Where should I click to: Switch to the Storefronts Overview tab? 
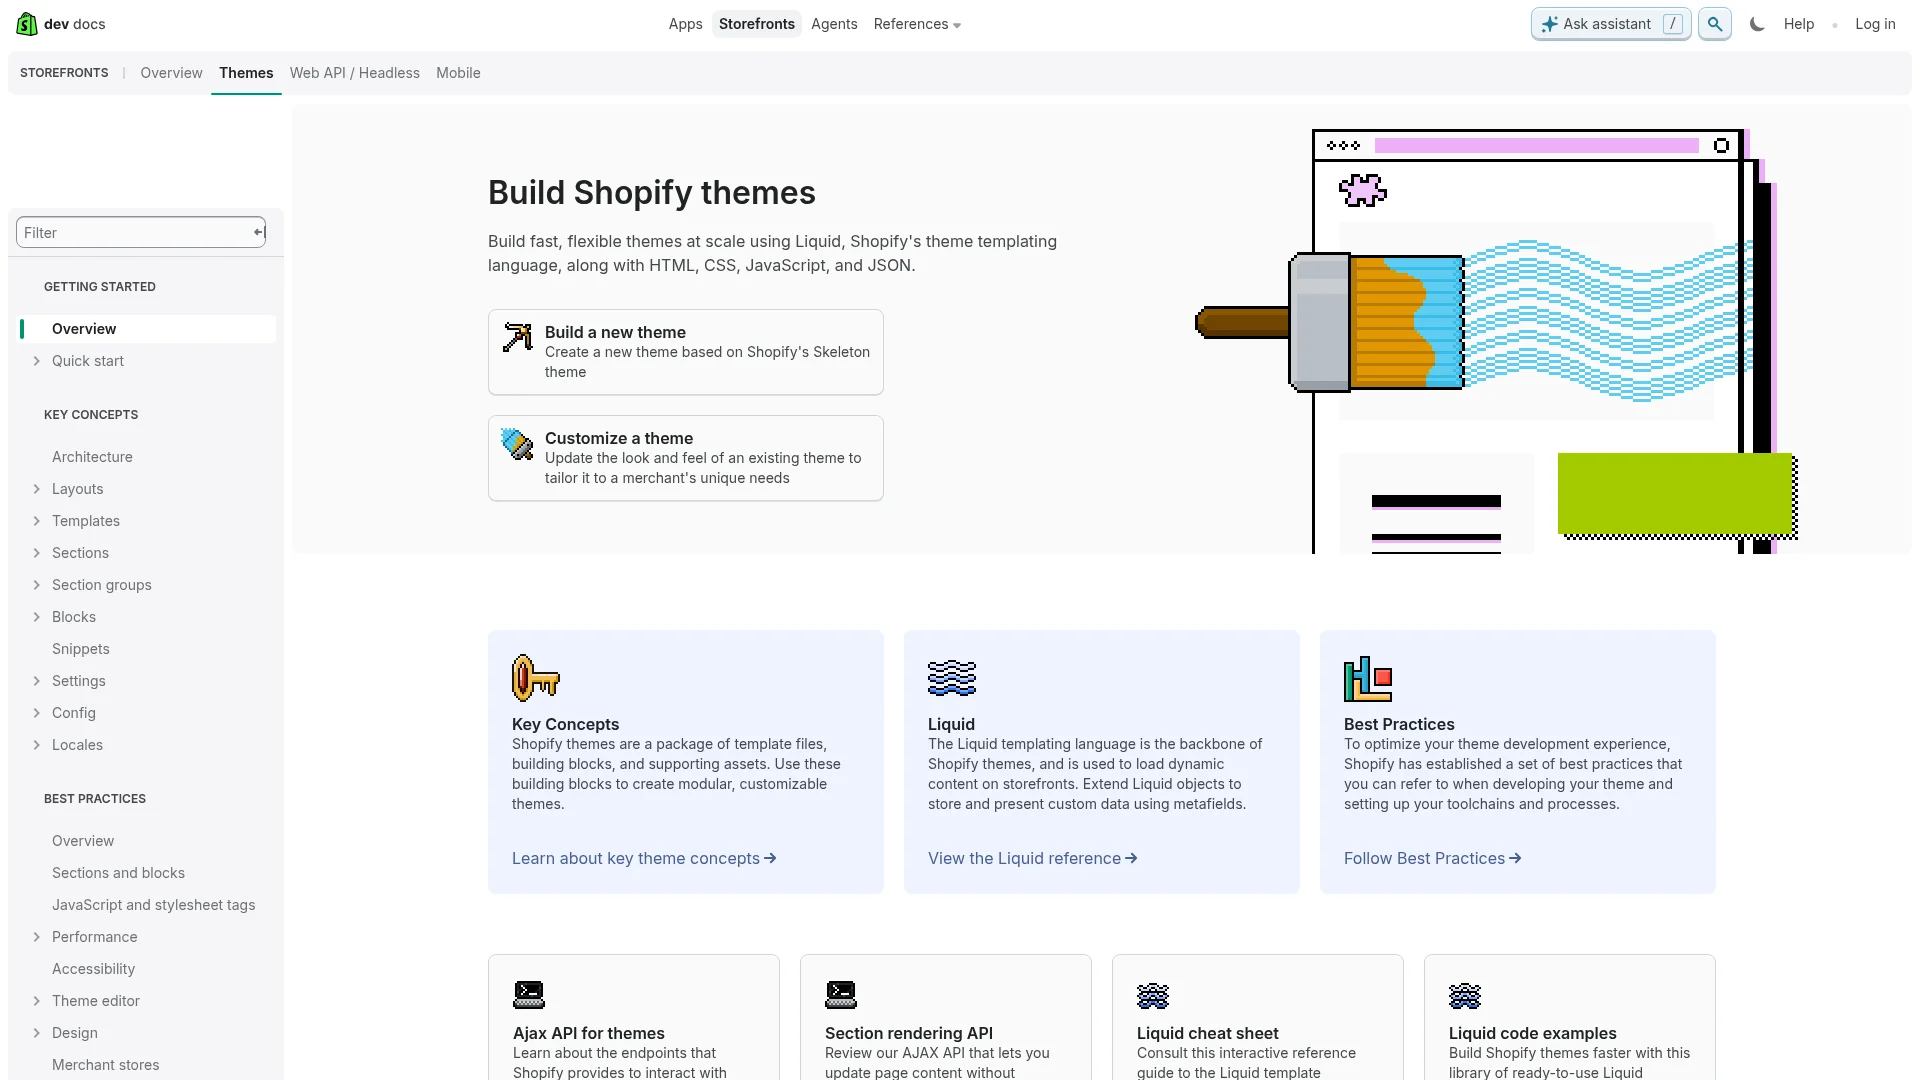point(171,73)
